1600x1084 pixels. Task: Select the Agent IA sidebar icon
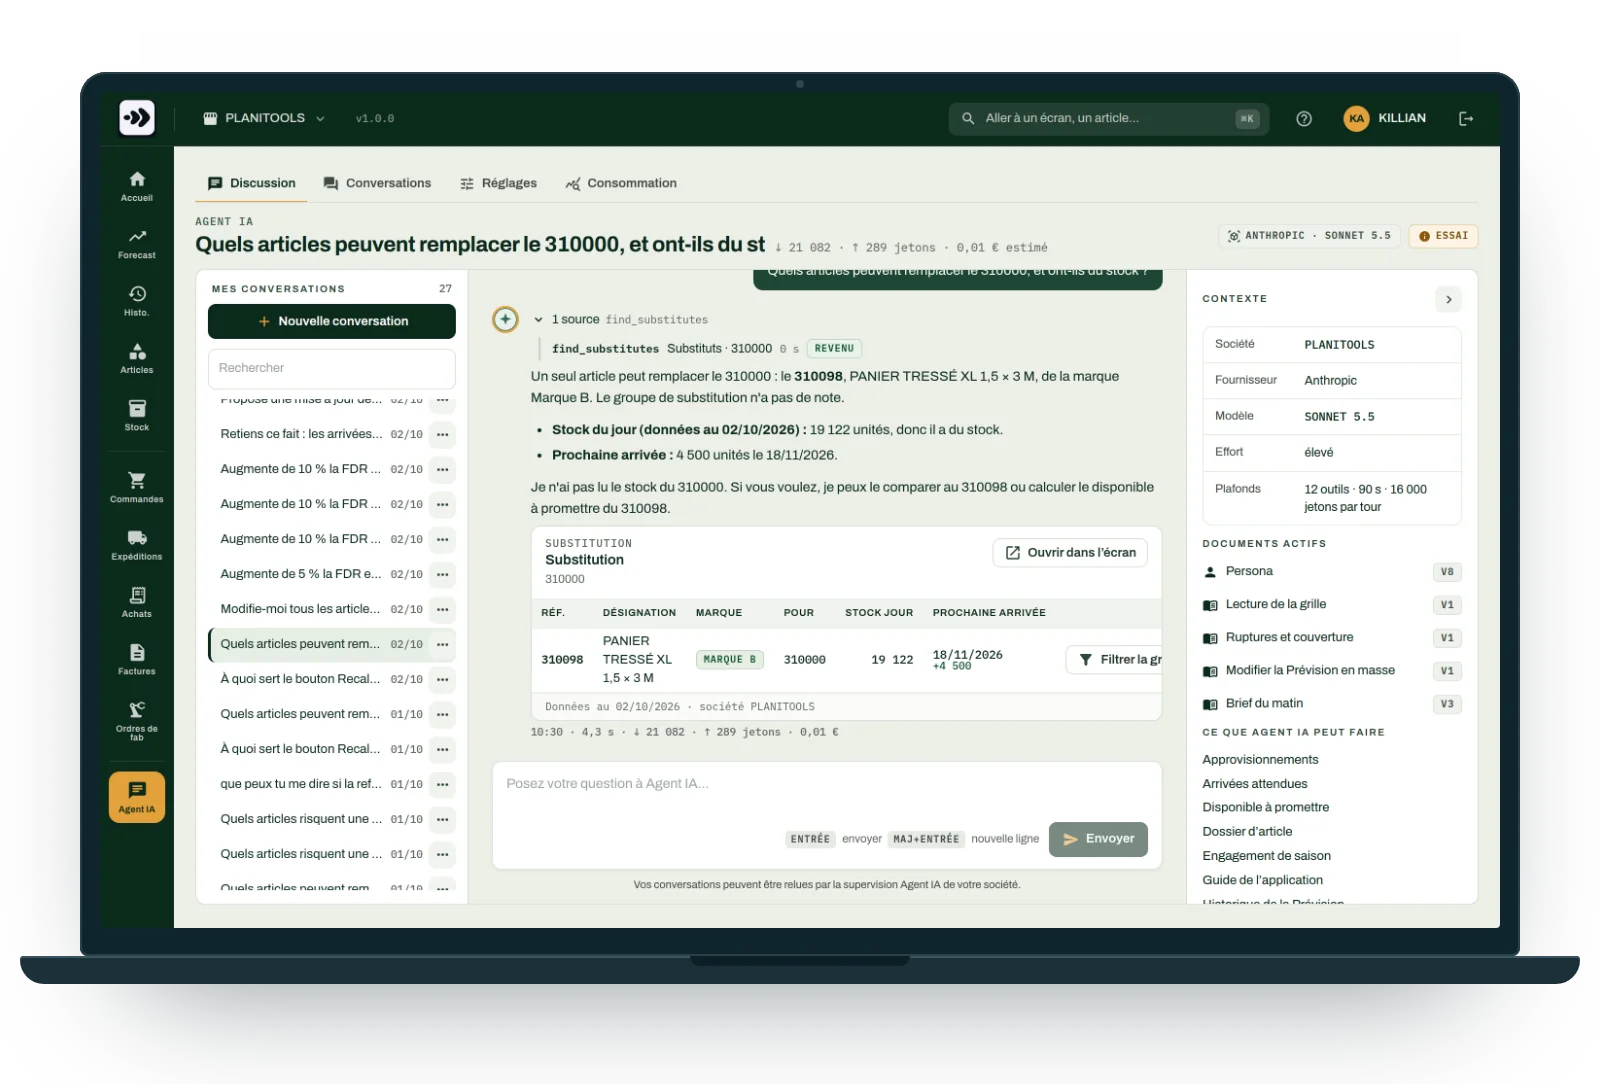pos(137,797)
